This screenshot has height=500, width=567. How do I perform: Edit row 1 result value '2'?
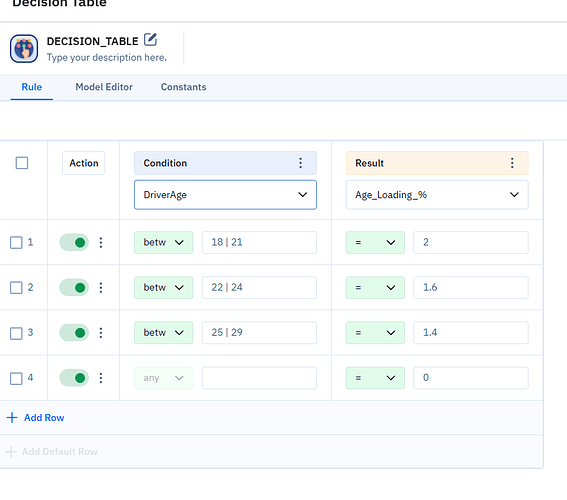(x=471, y=242)
